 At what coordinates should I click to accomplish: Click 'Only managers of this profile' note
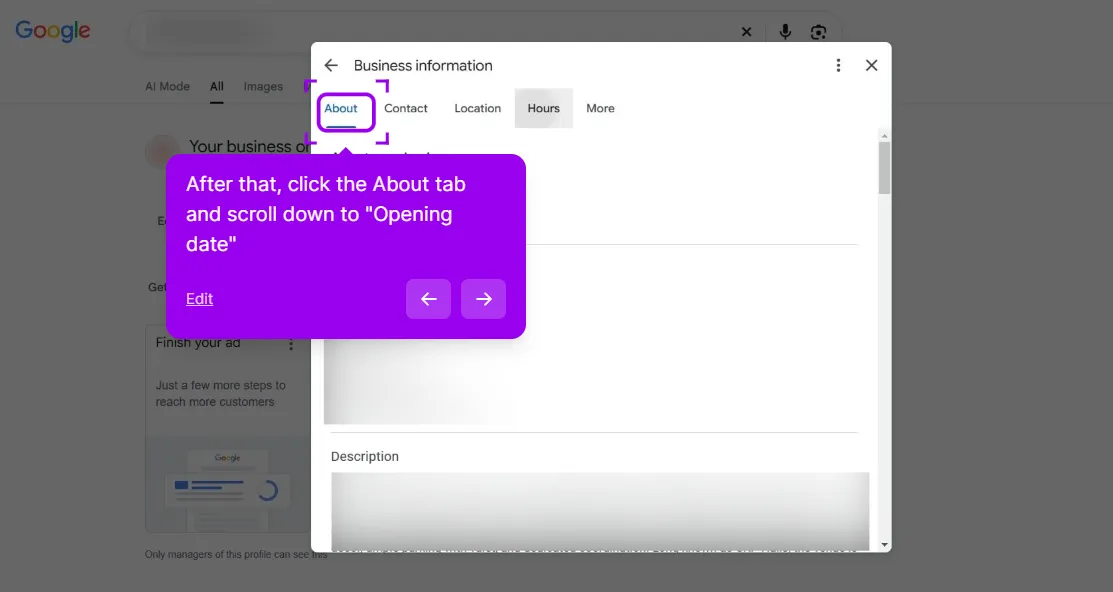pos(236,554)
